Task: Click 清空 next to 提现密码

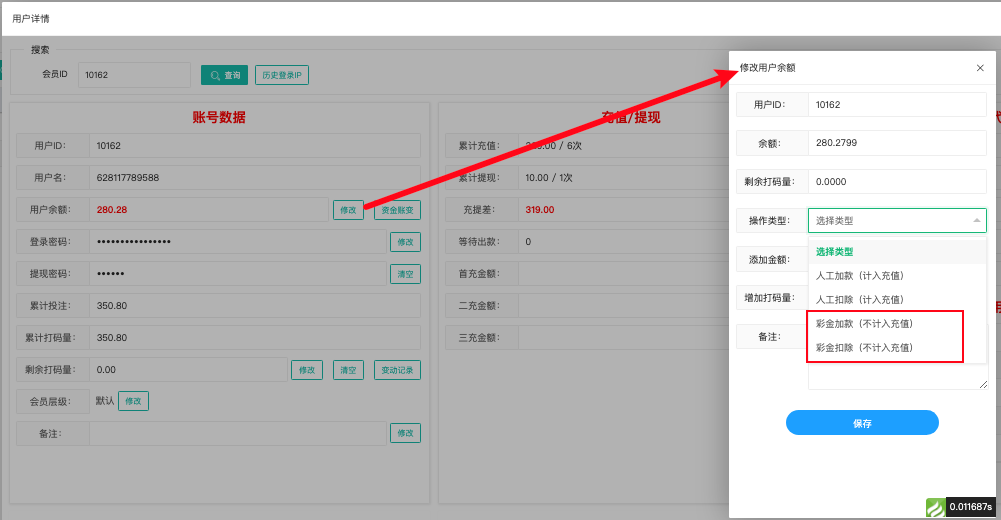Action: (x=405, y=274)
